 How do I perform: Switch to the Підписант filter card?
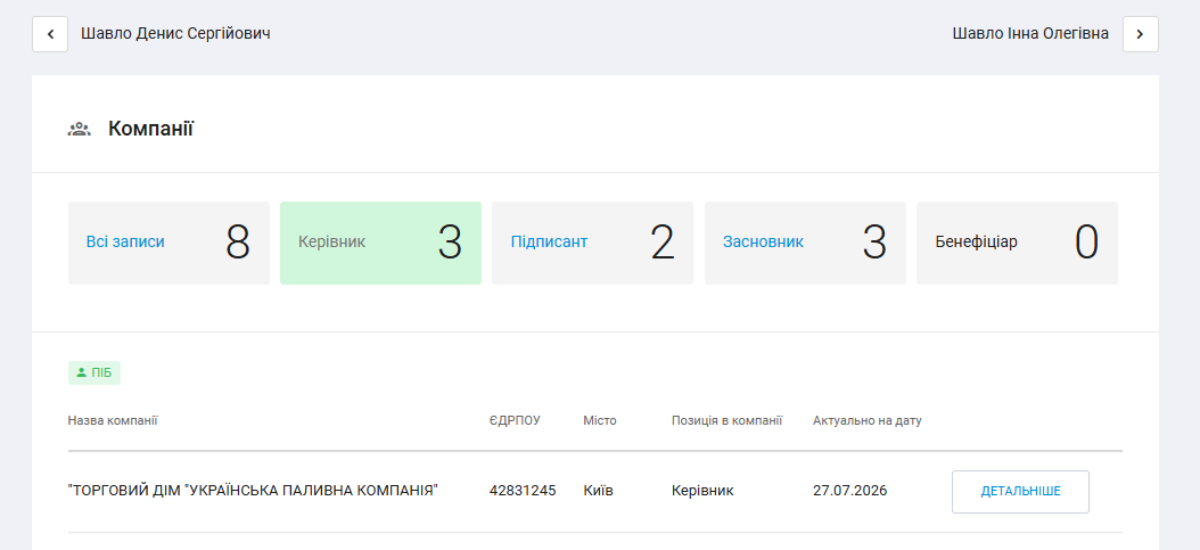[x=593, y=243]
